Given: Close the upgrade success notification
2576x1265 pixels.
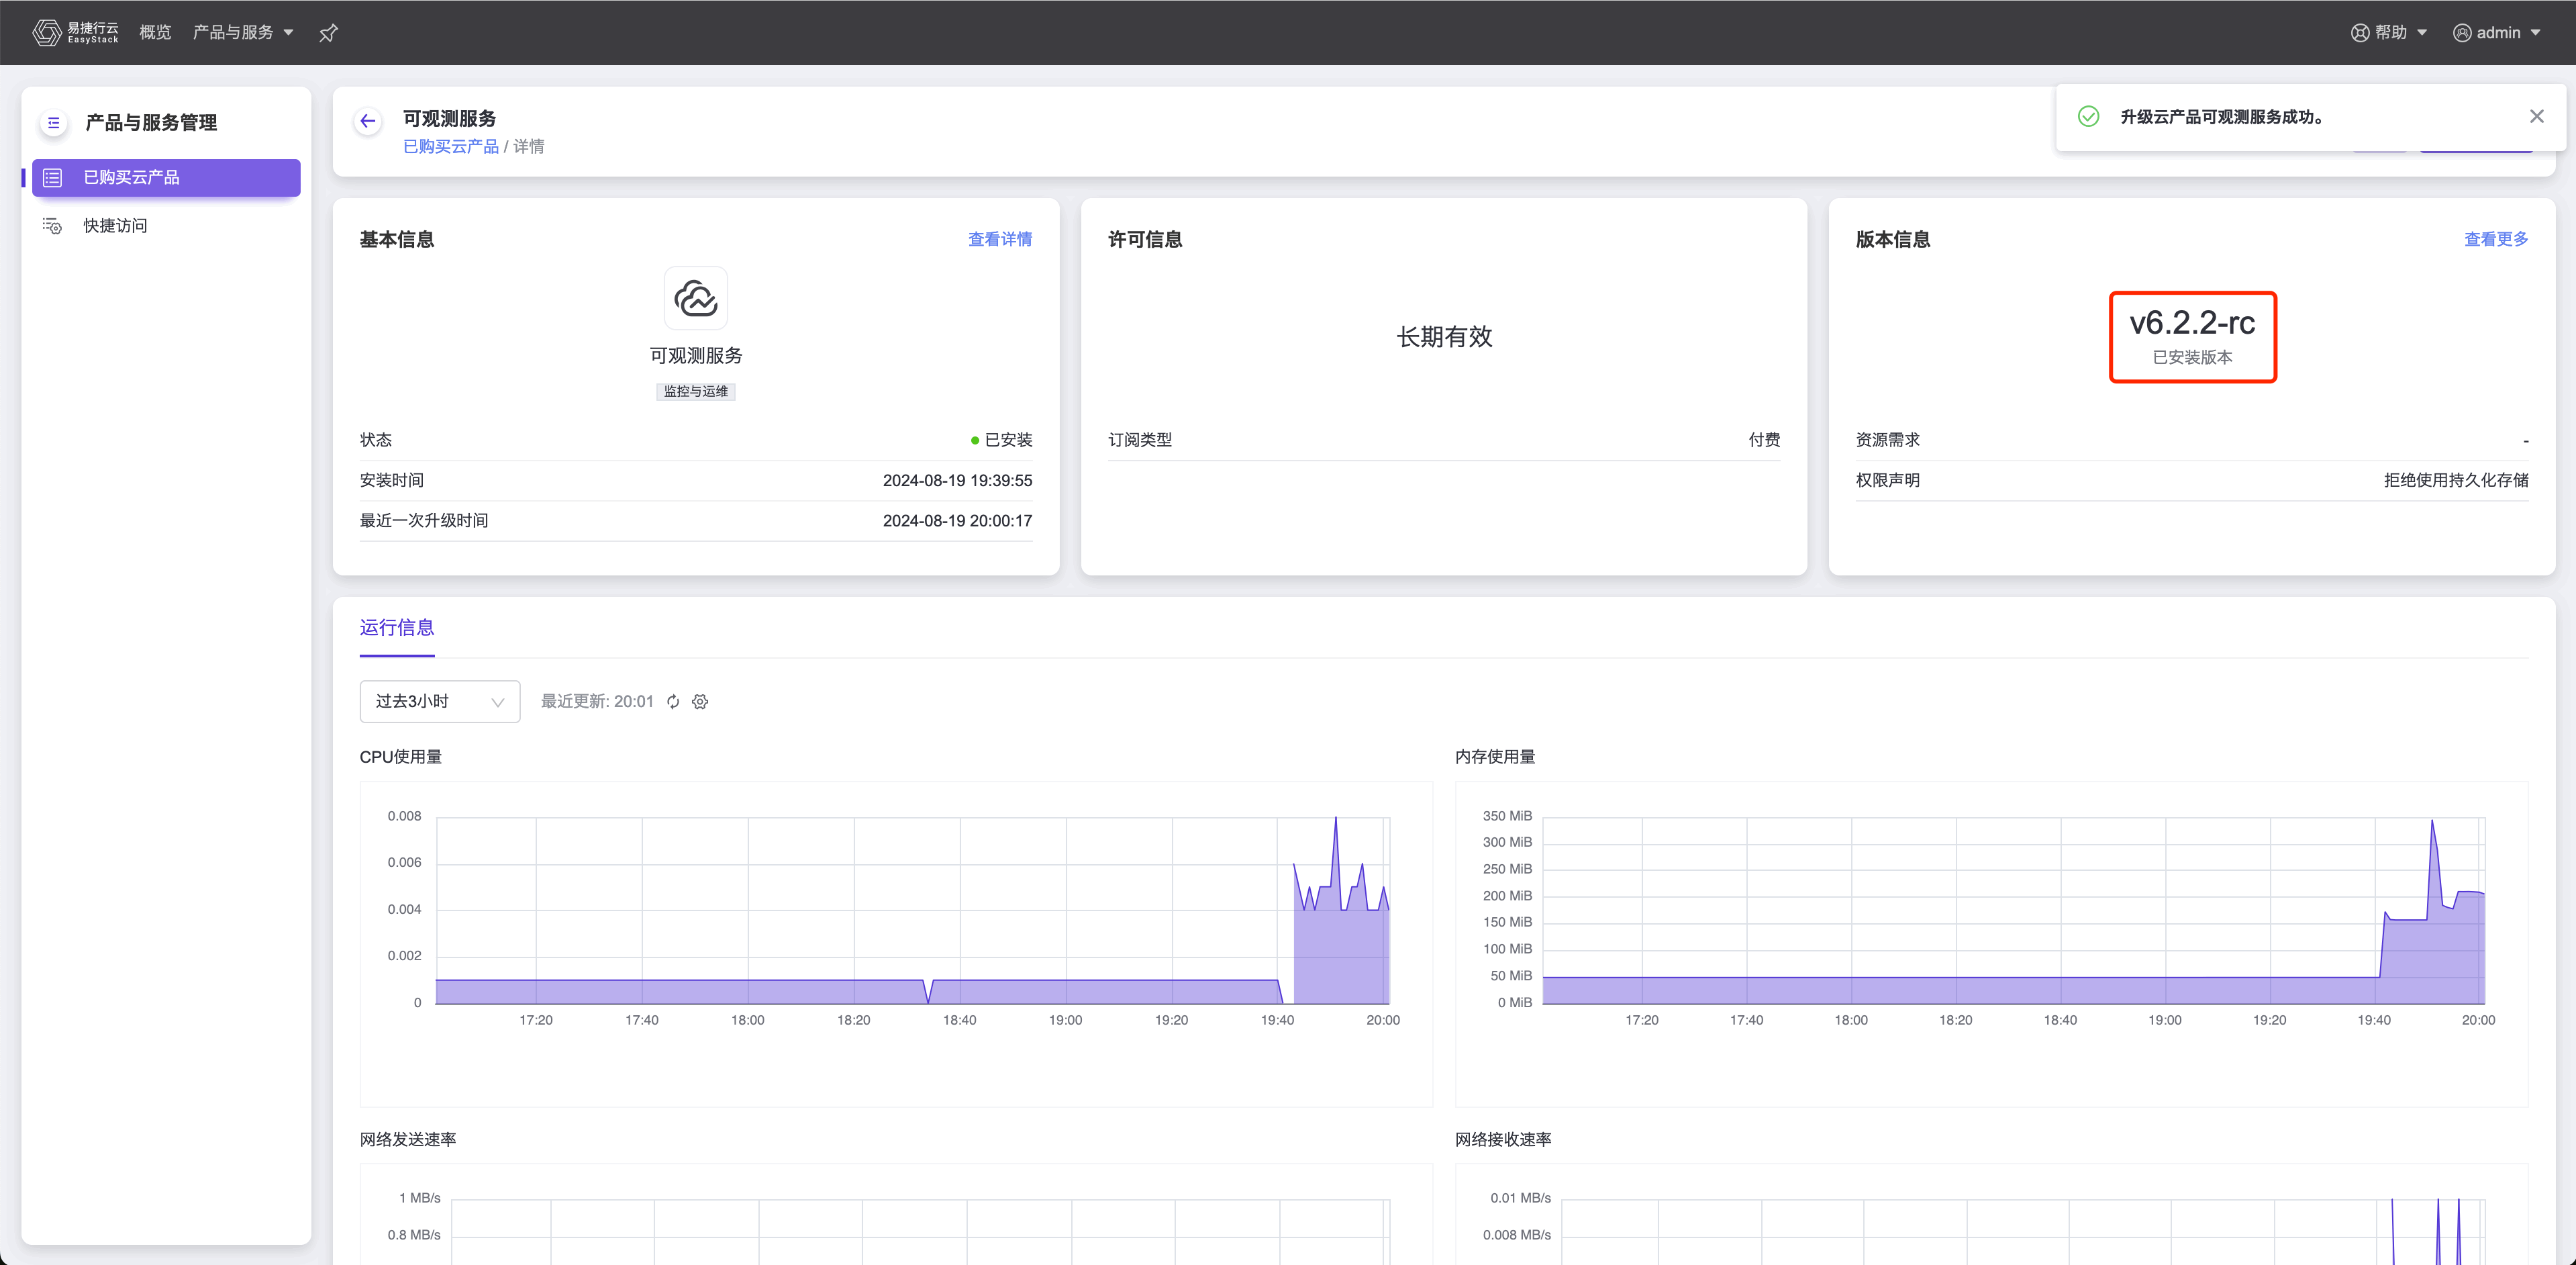Looking at the screenshot, I should click(2536, 117).
